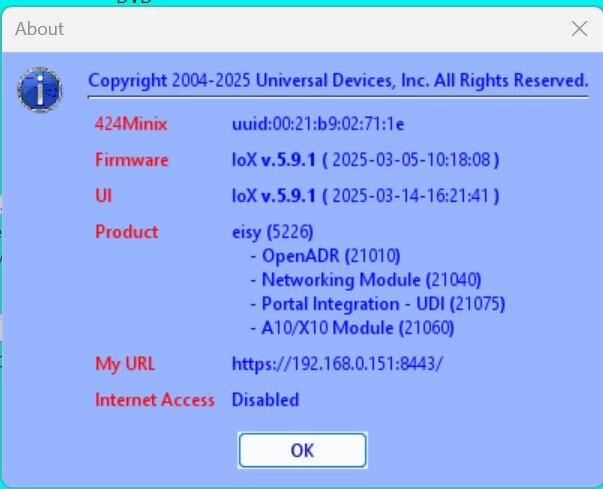Click the Product label
603x489 pixels.
point(127,232)
